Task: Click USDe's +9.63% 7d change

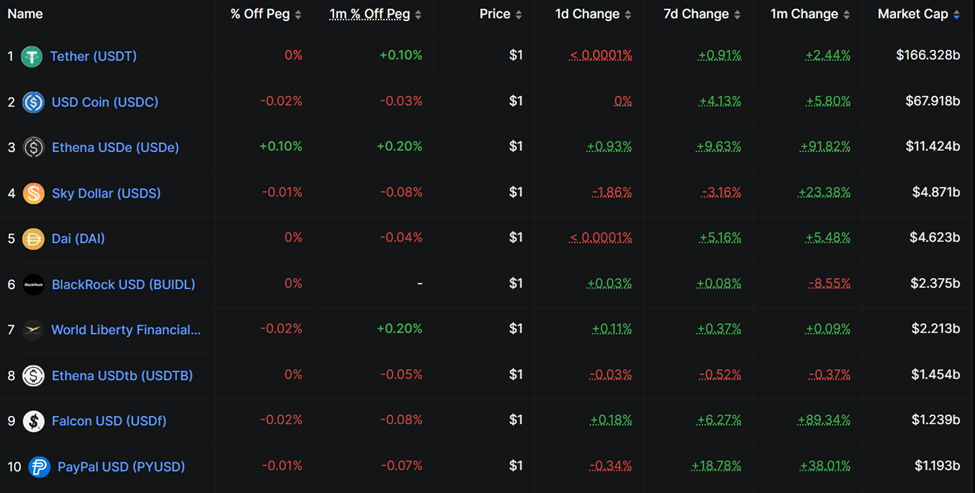Action: click(719, 147)
